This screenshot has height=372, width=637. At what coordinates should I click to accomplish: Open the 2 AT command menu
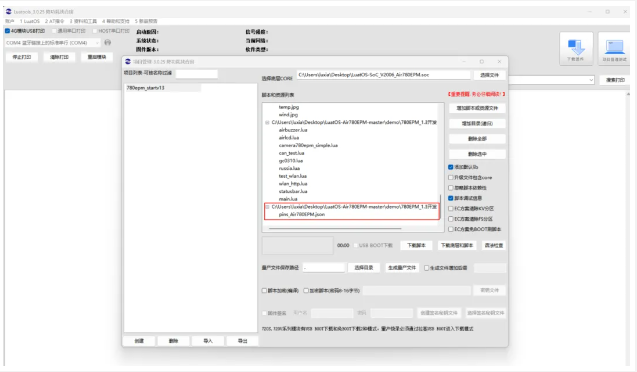pyautogui.click(x=54, y=21)
